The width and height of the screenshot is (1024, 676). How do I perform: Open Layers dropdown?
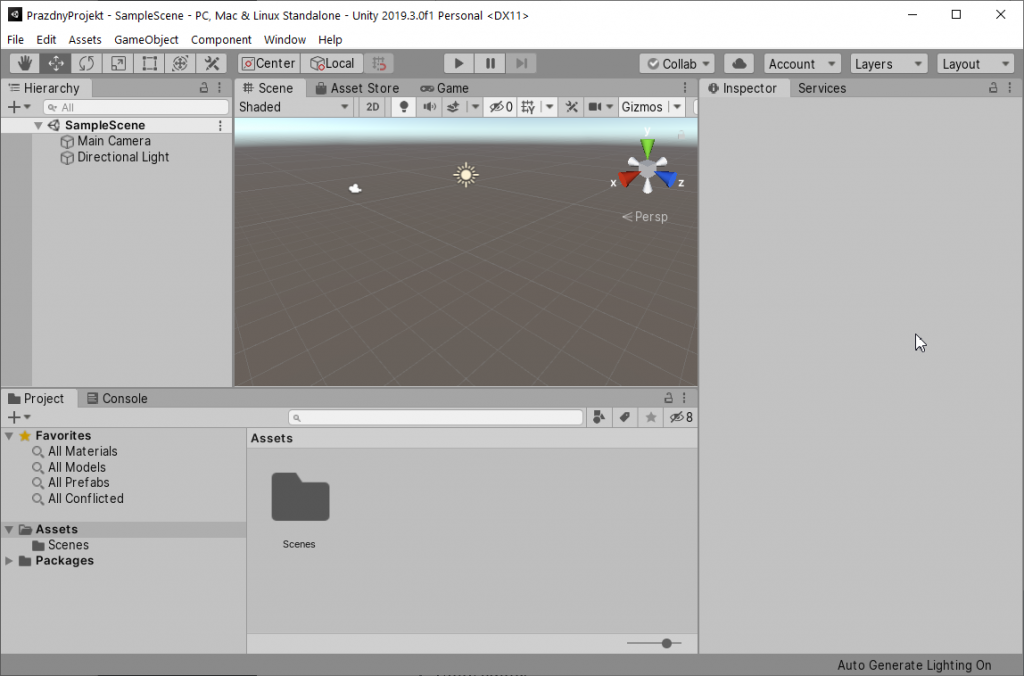(888, 64)
